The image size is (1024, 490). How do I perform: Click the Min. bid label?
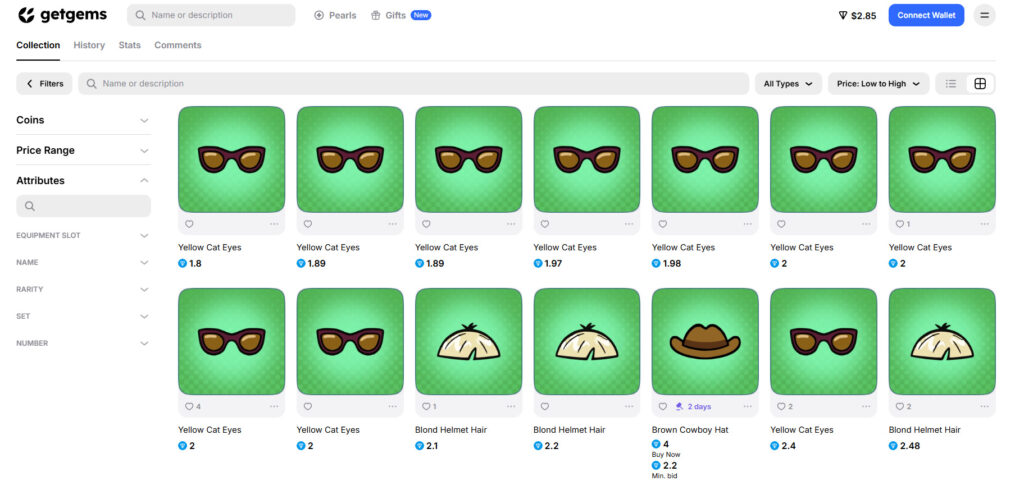[x=665, y=476]
